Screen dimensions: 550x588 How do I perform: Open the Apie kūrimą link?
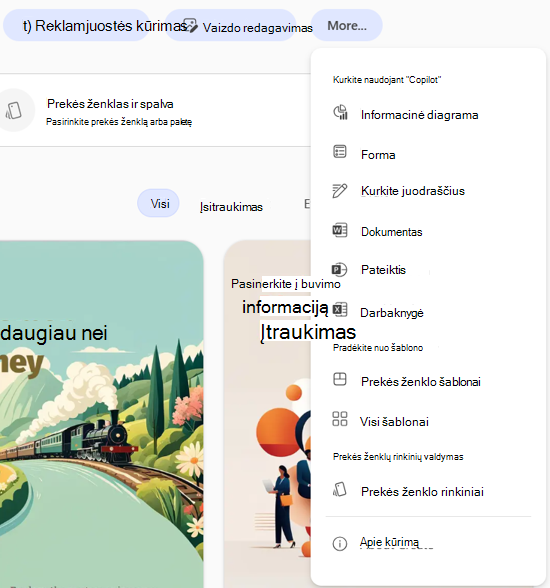[389, 542]
